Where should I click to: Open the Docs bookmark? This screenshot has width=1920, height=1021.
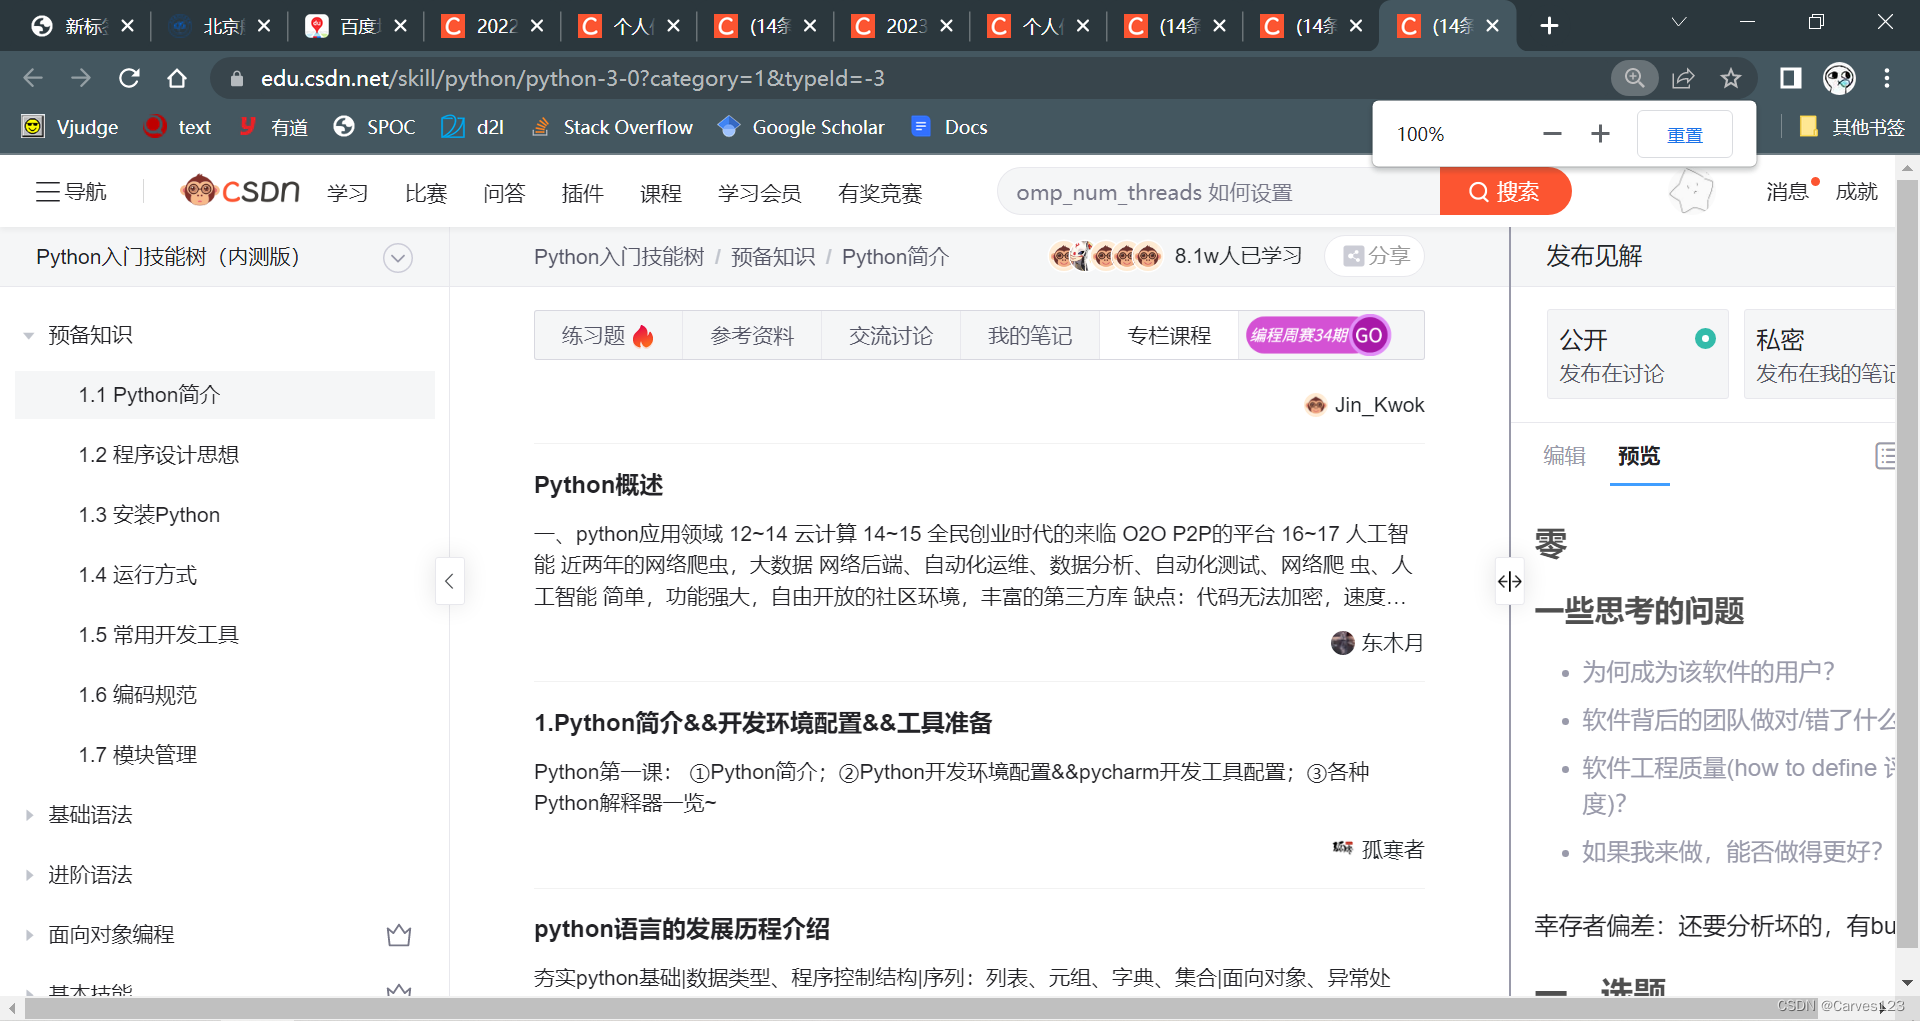click(949, 127)
